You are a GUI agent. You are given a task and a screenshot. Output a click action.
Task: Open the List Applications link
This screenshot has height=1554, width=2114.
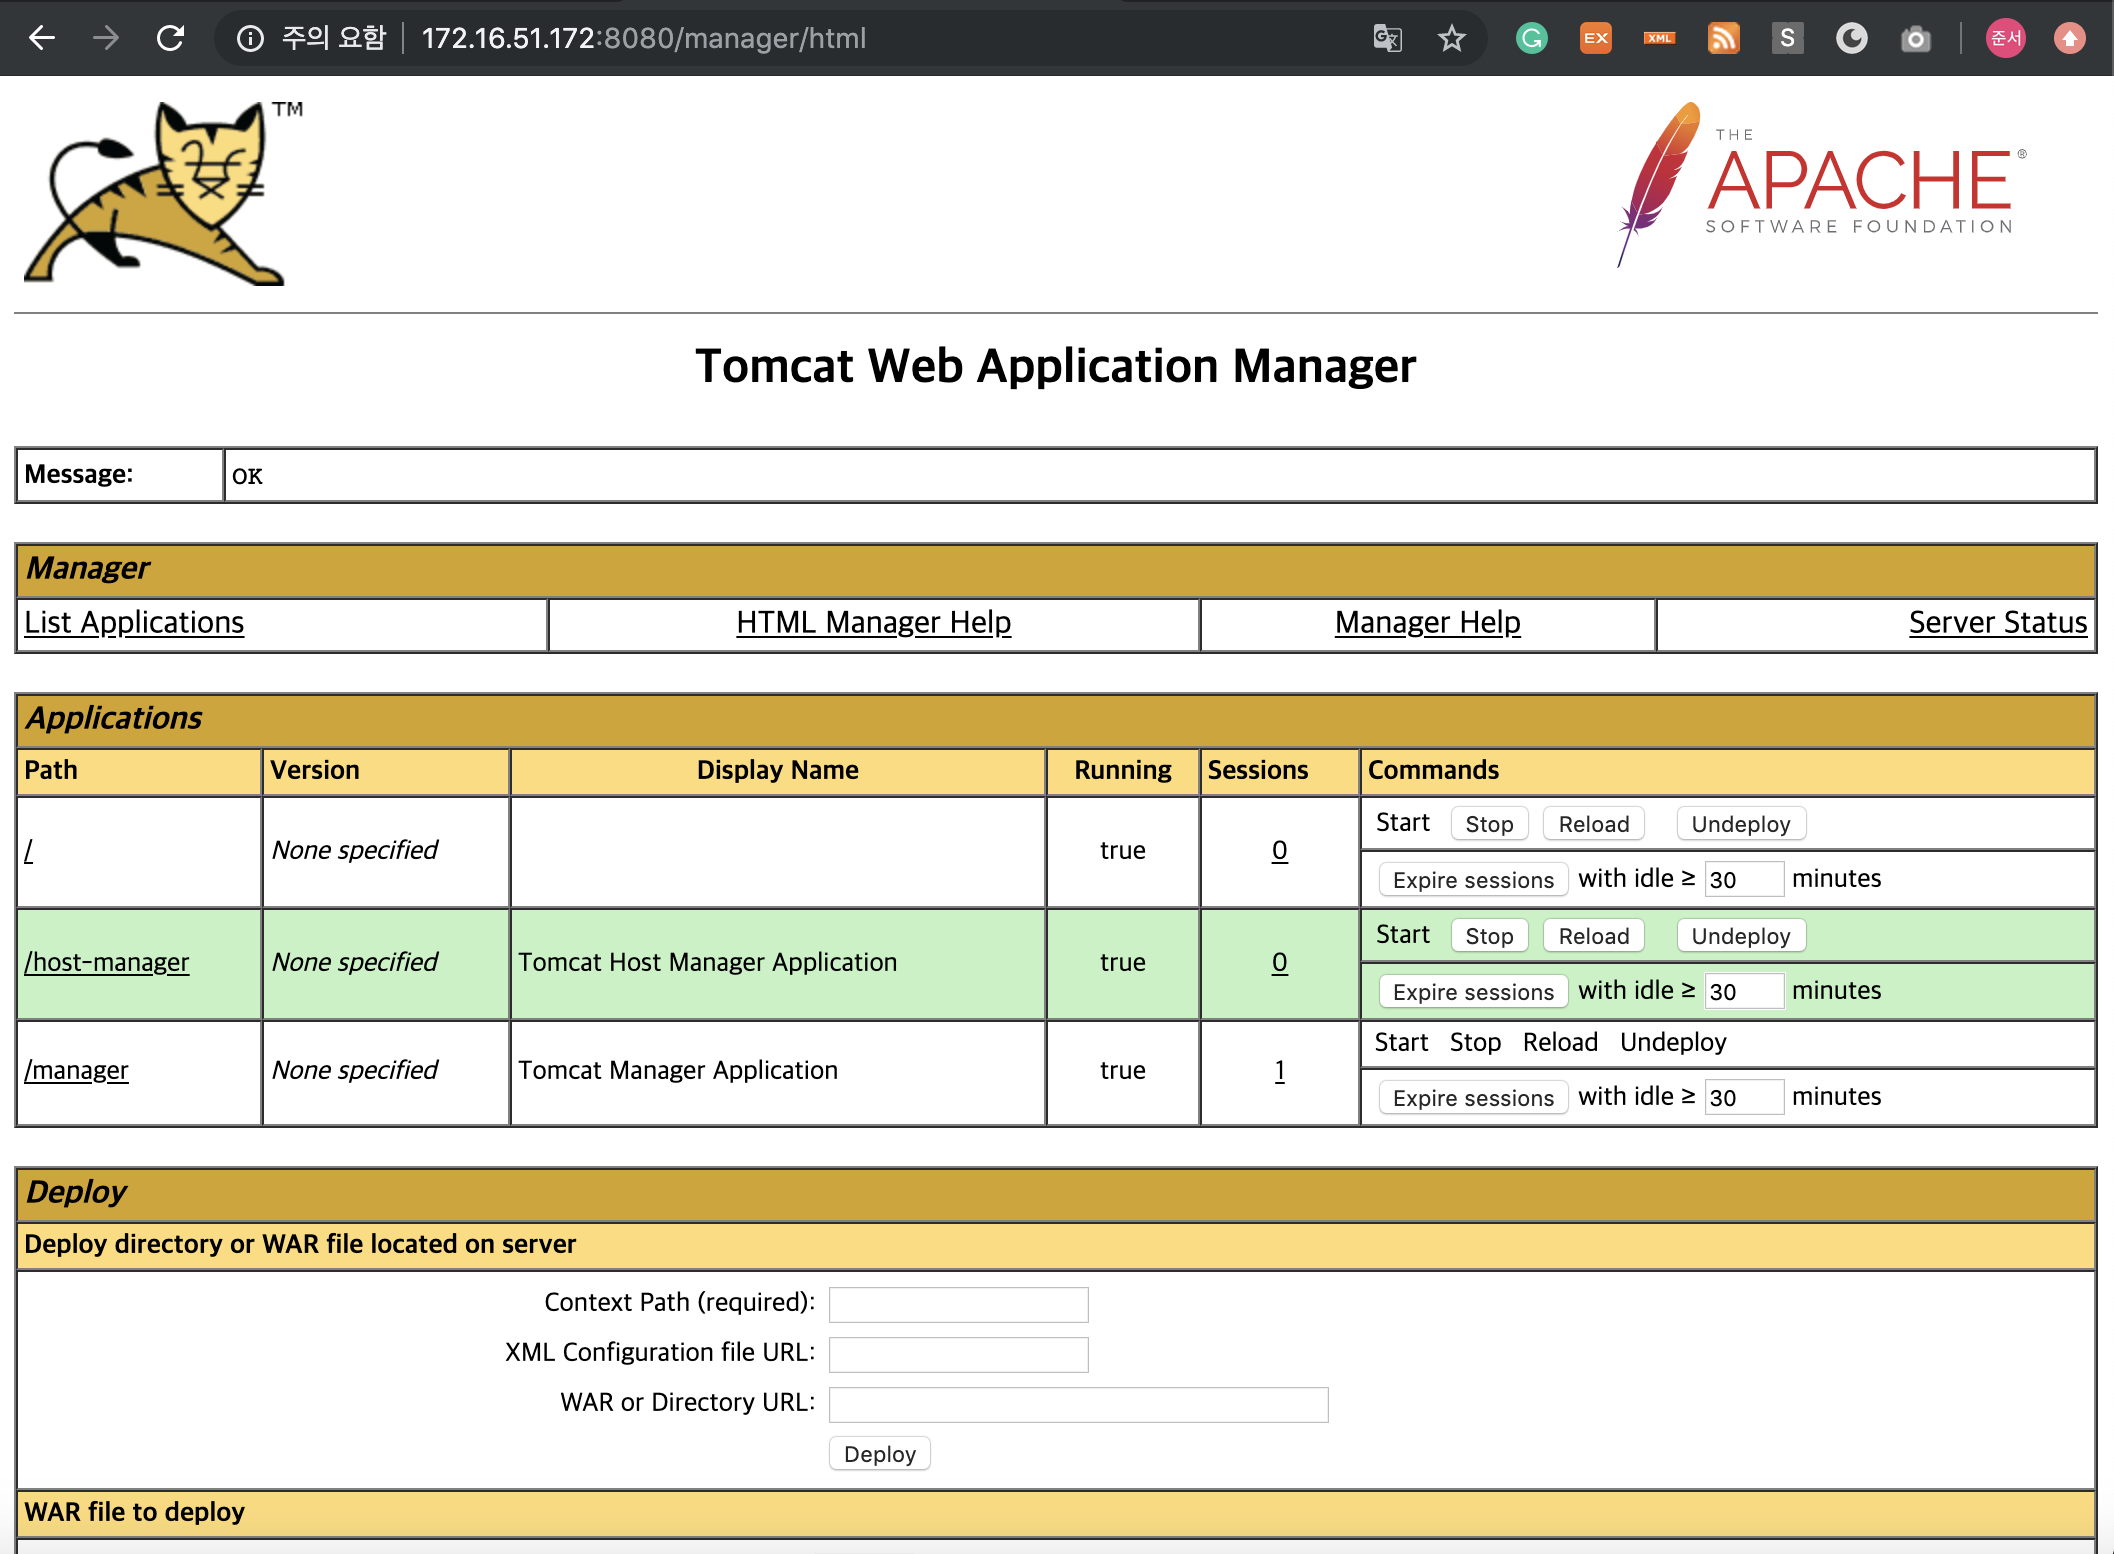coord(134,622)
